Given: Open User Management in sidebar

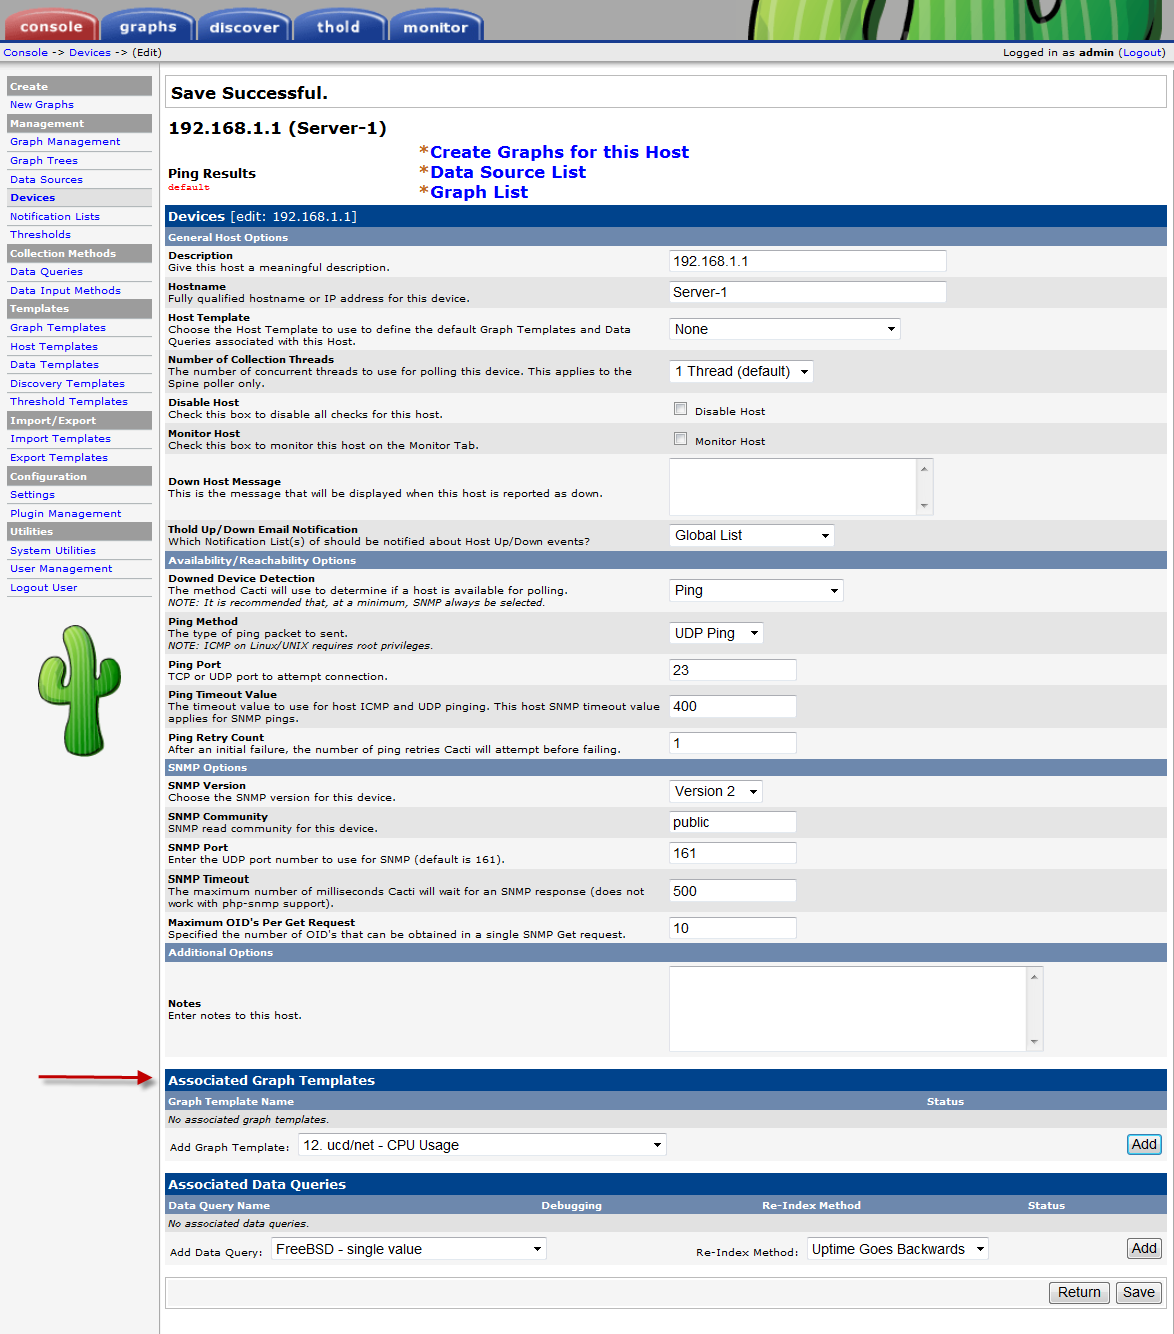Looking at the screenshot, I should coord(61,569).
